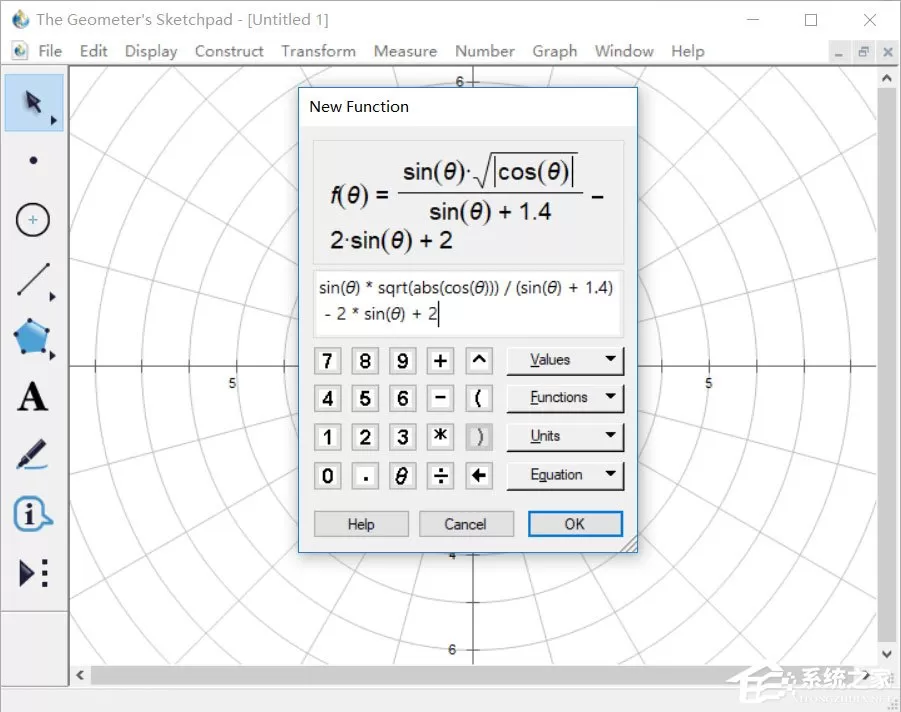This screenshot has height=712, width=901.
Task: Click keypad digit 5
Action: click(x=365, y=398)
